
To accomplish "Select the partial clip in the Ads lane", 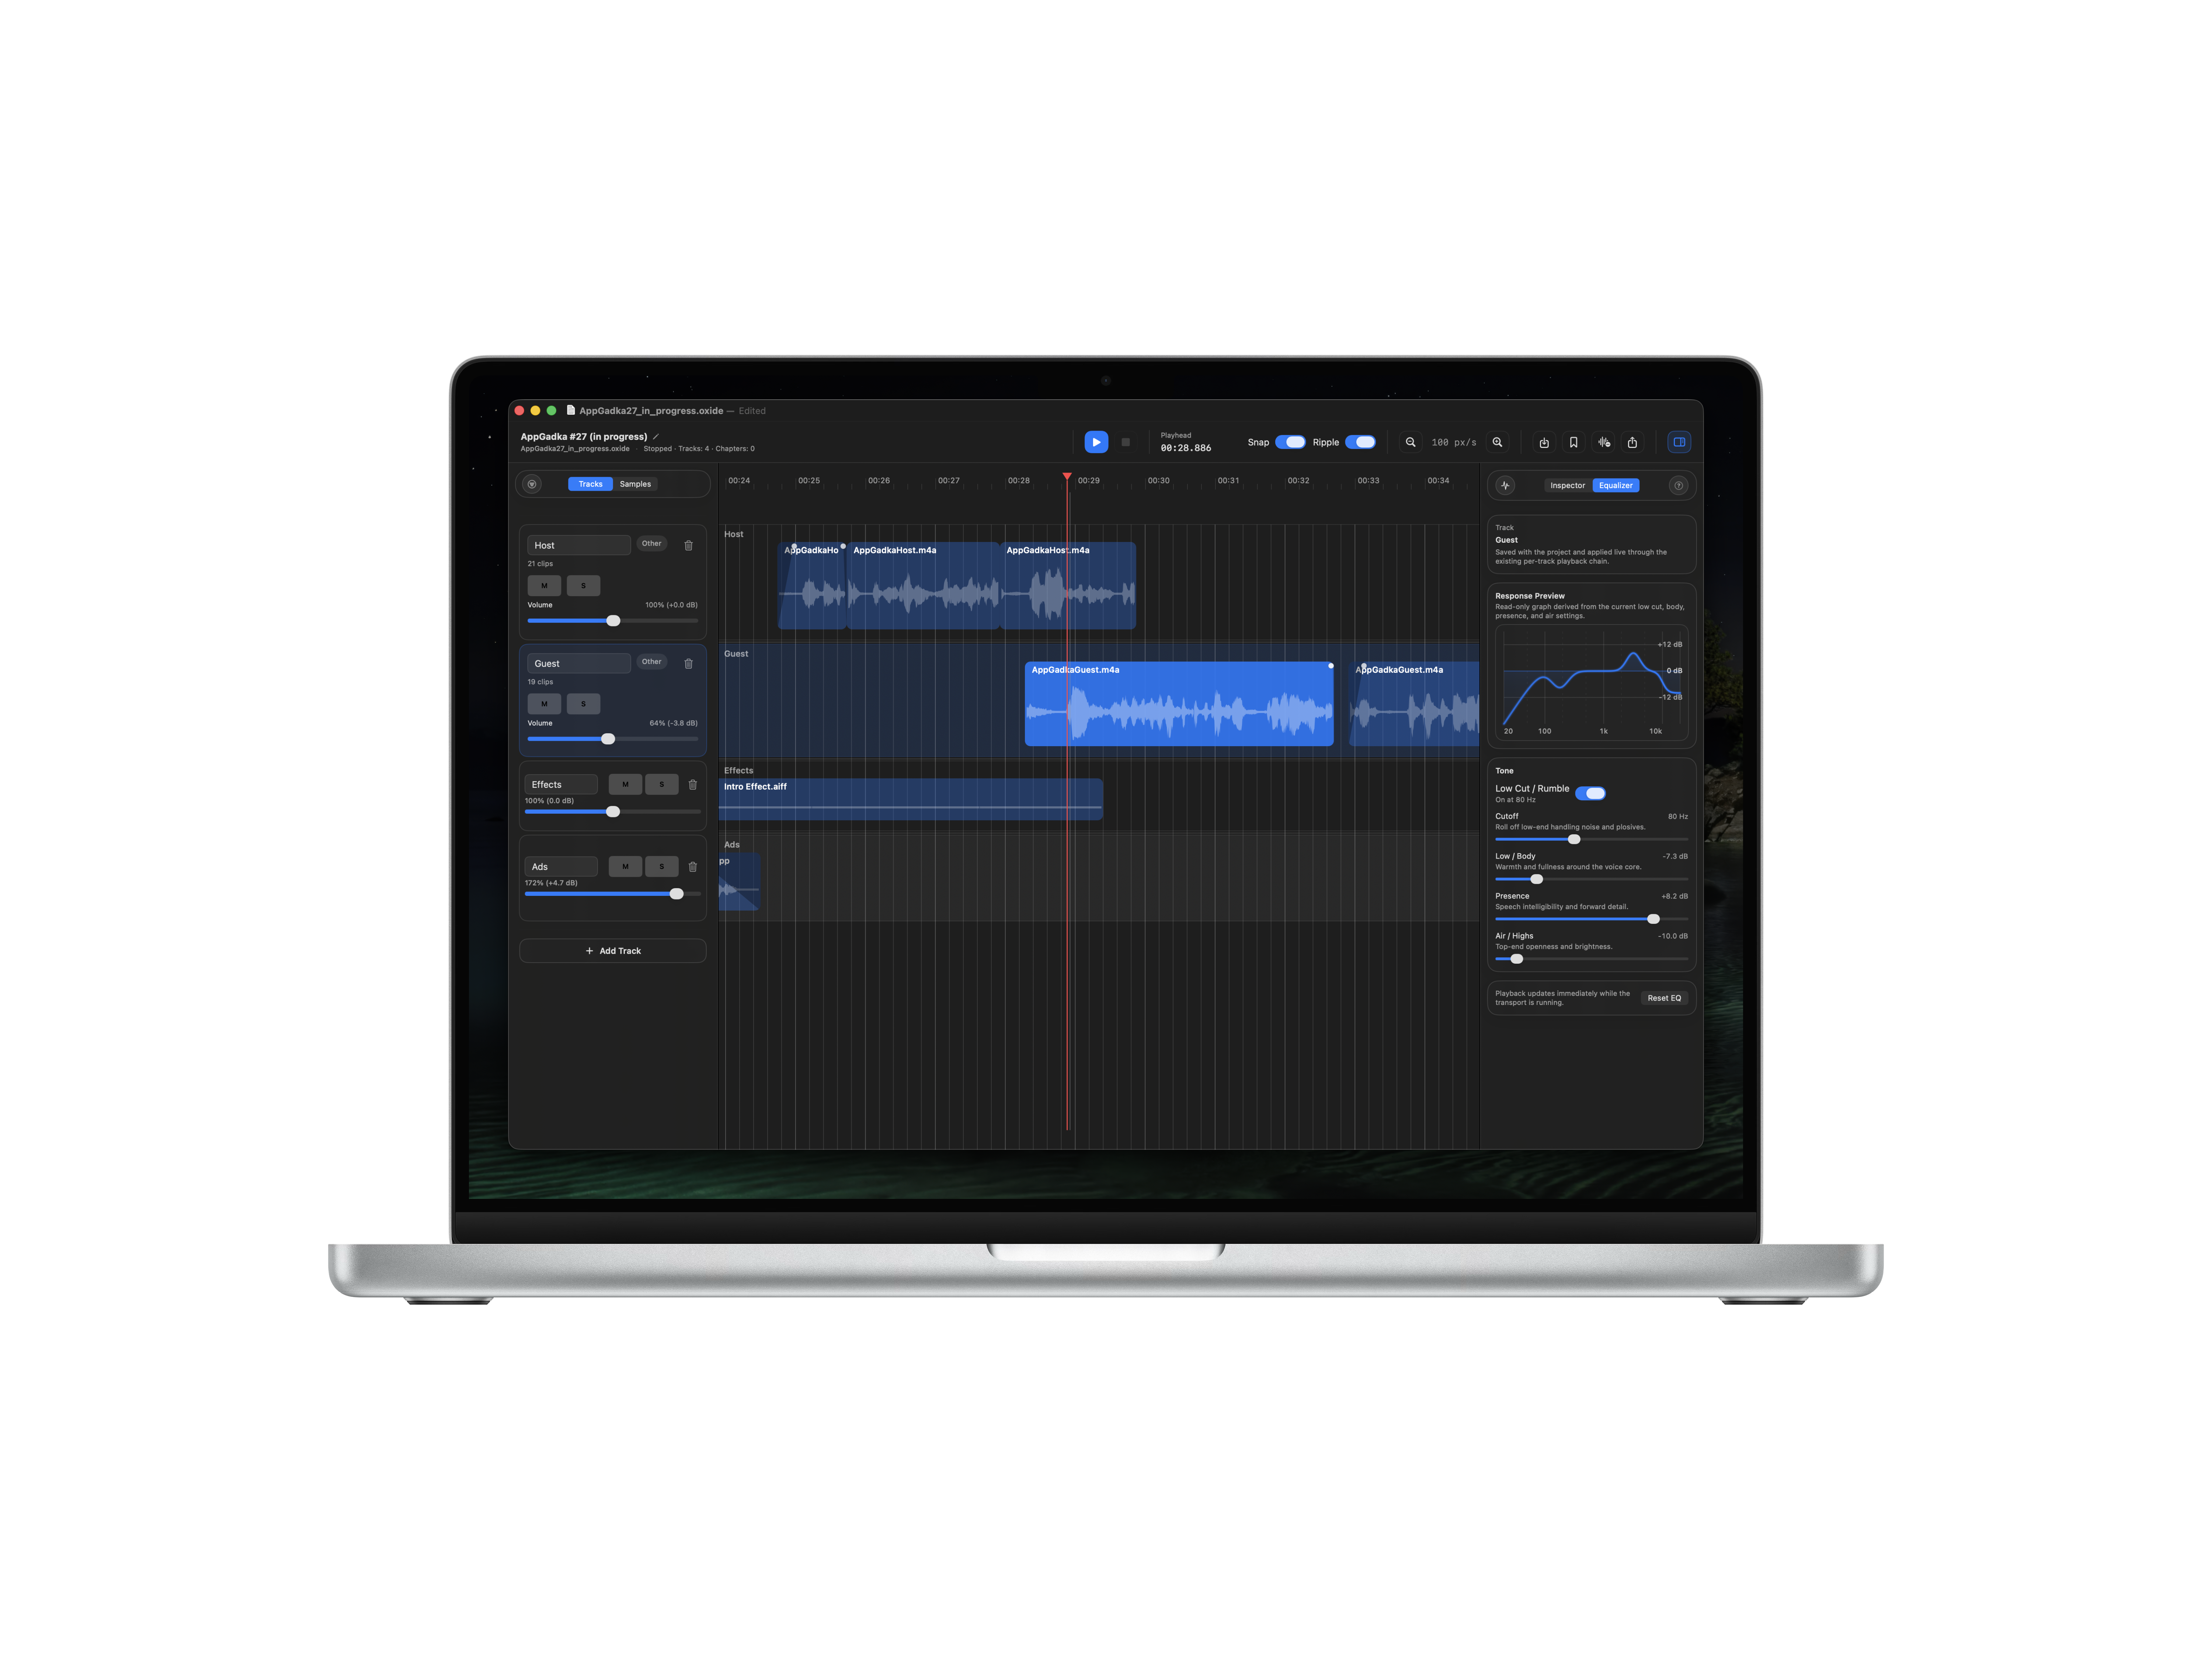I will pos(739,881).
